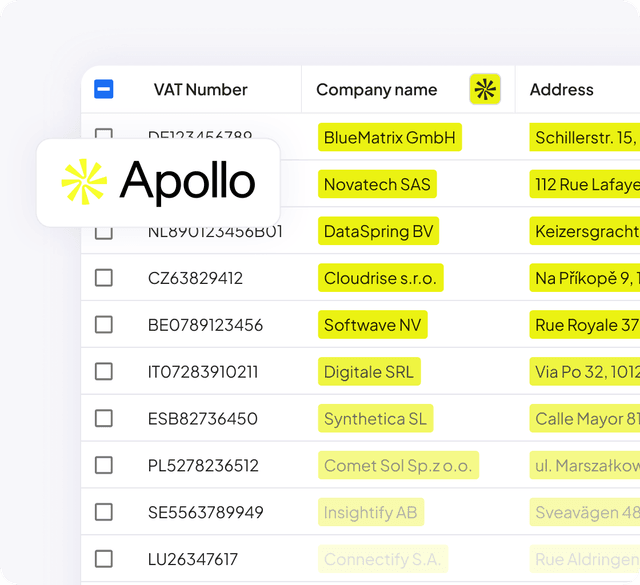Click the Calle Mayor address cell
640x585 pixels.
(x=584, y=418)
